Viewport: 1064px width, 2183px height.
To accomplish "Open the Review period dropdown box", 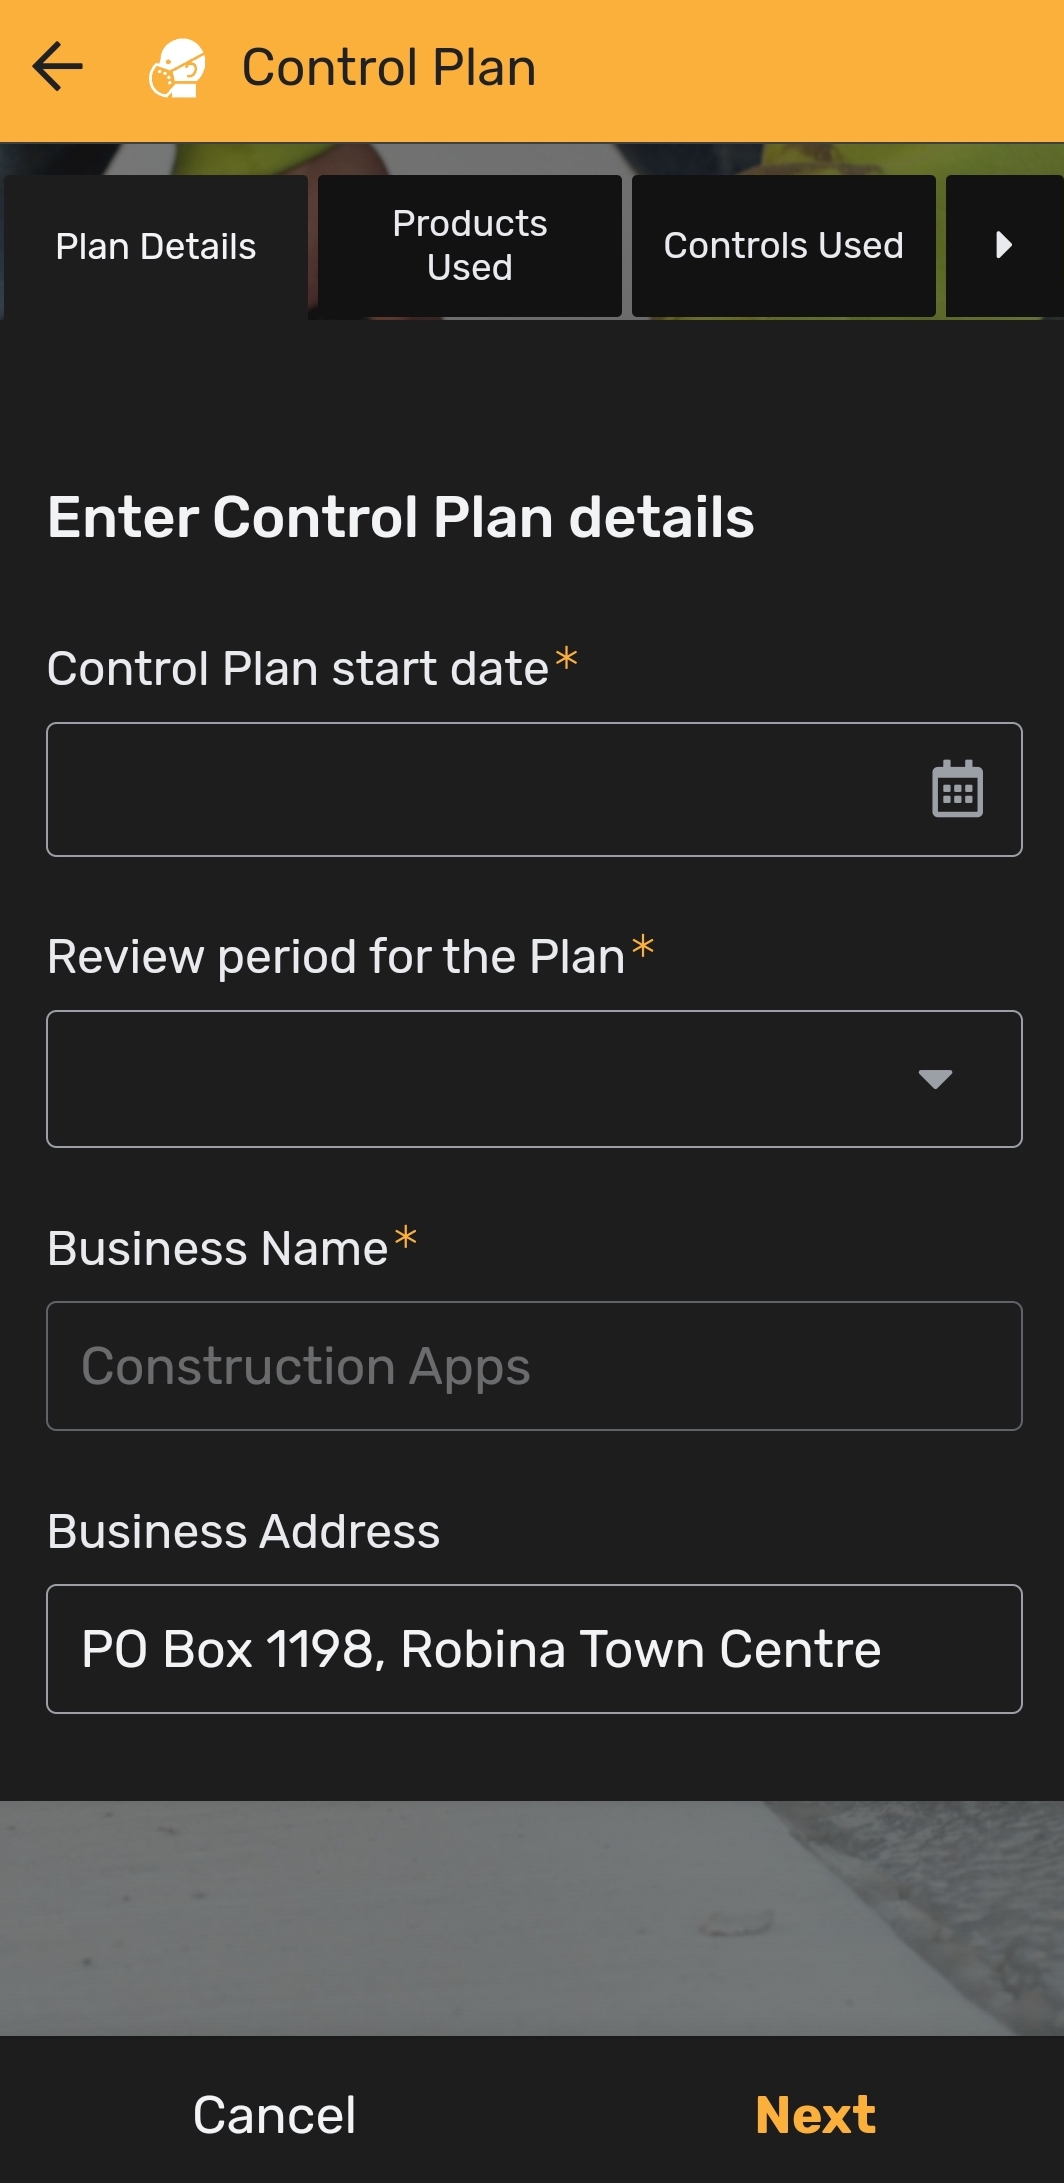I will (x=480, y=1079).
